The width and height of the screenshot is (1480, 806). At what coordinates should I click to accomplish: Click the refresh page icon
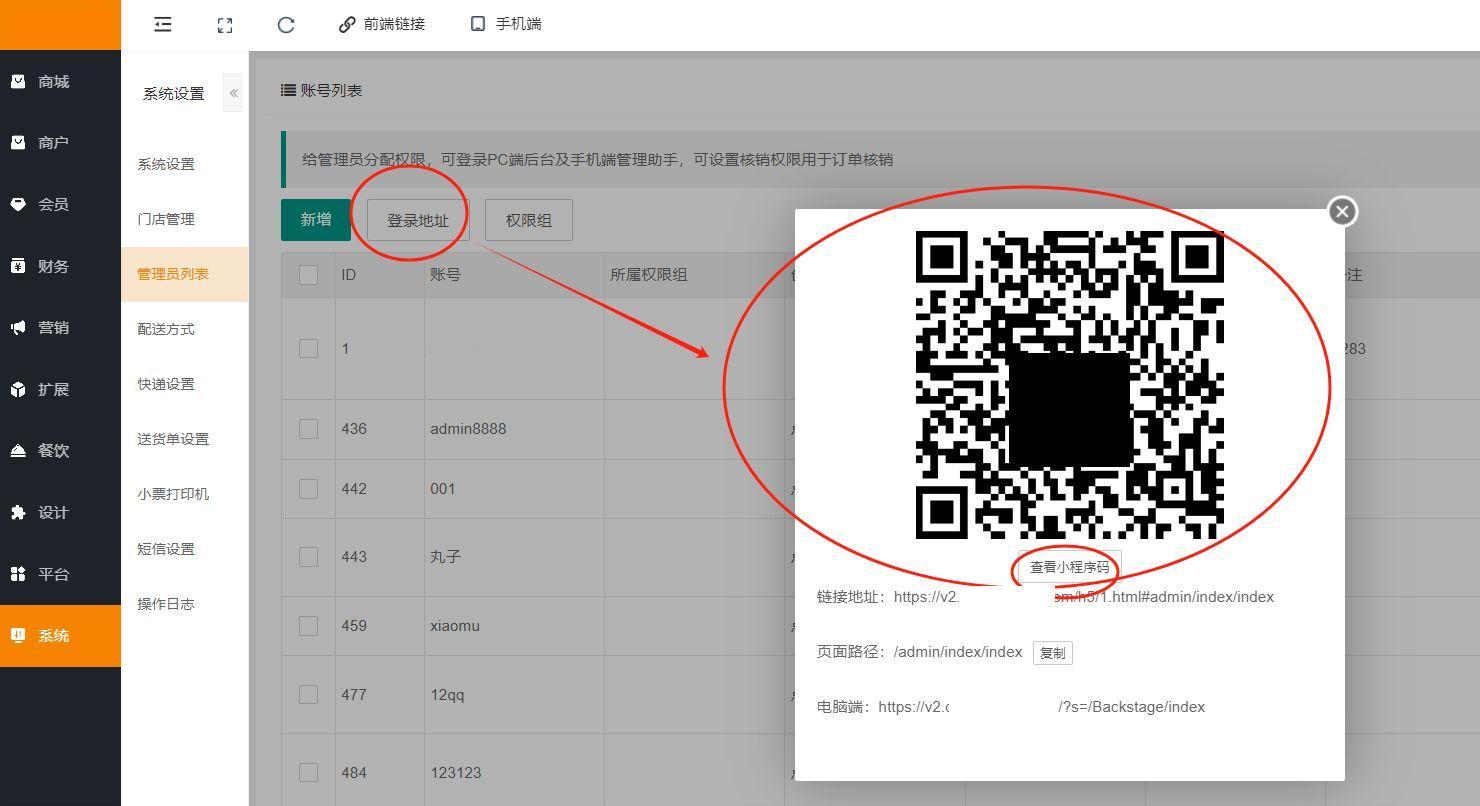coord(286,25)
